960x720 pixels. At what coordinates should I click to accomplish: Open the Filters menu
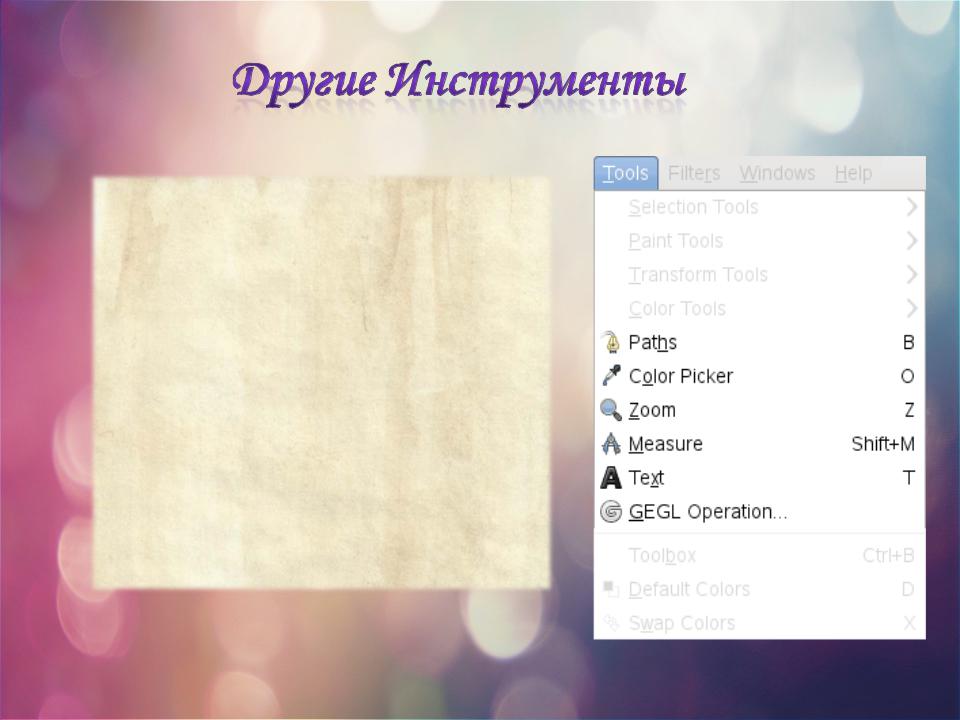[694, 174]
